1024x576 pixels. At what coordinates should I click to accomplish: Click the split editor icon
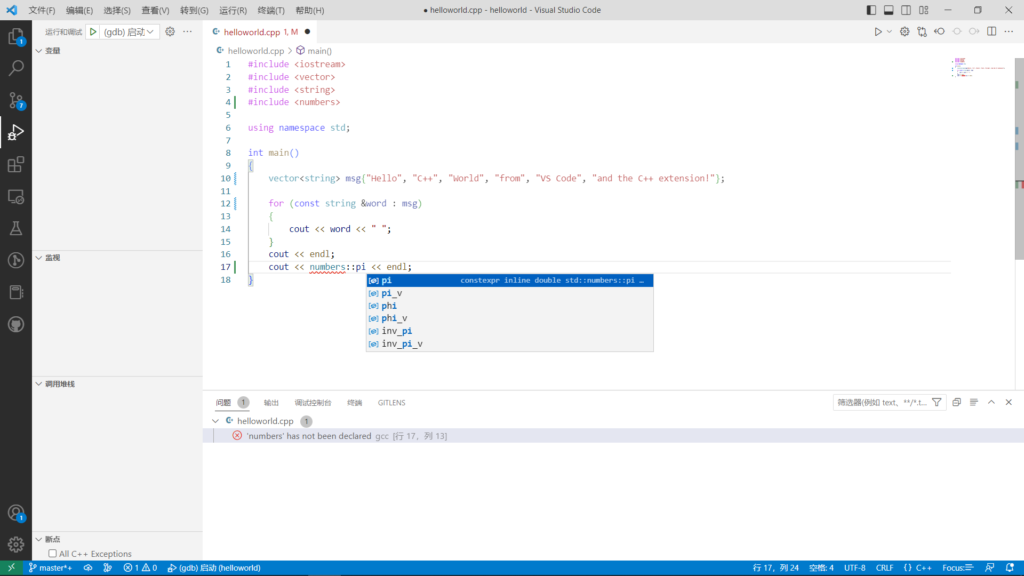[992, 32]
